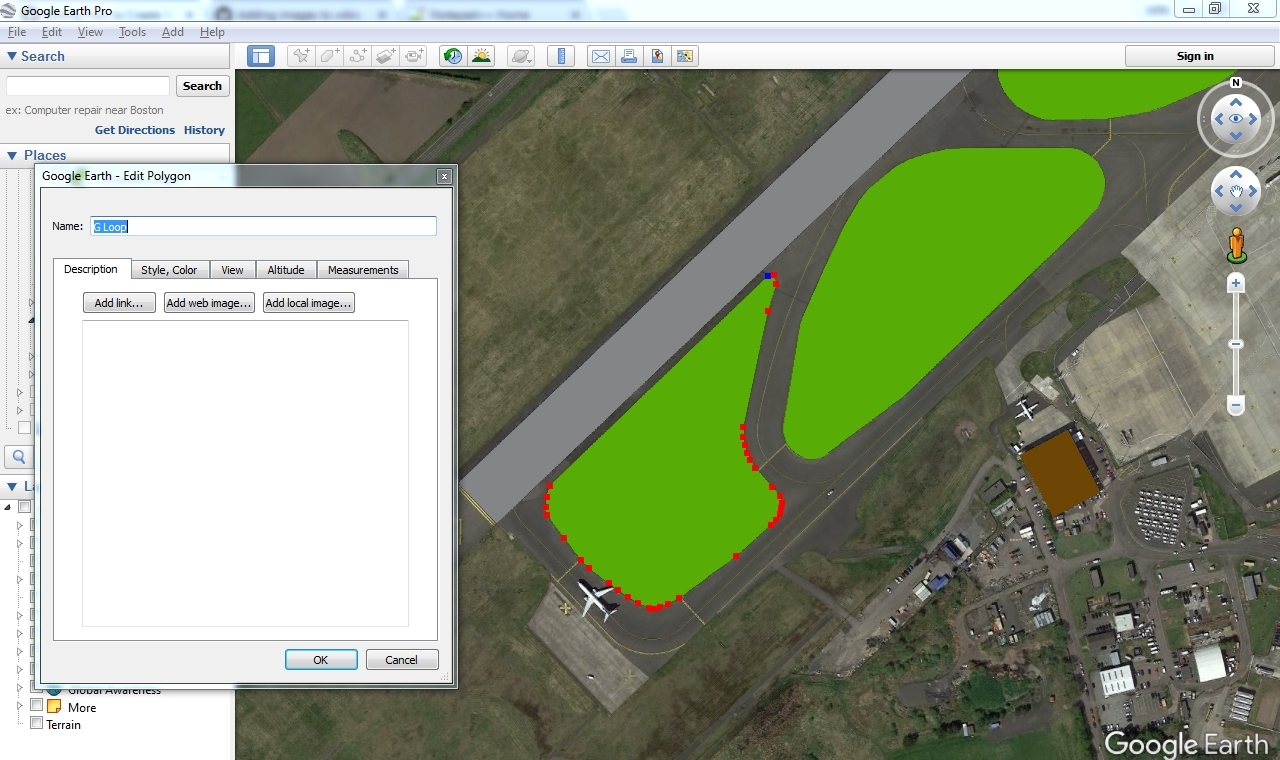Click the look right arrow on compass
Screen dimensions: 1280x760
(1254, 119)
